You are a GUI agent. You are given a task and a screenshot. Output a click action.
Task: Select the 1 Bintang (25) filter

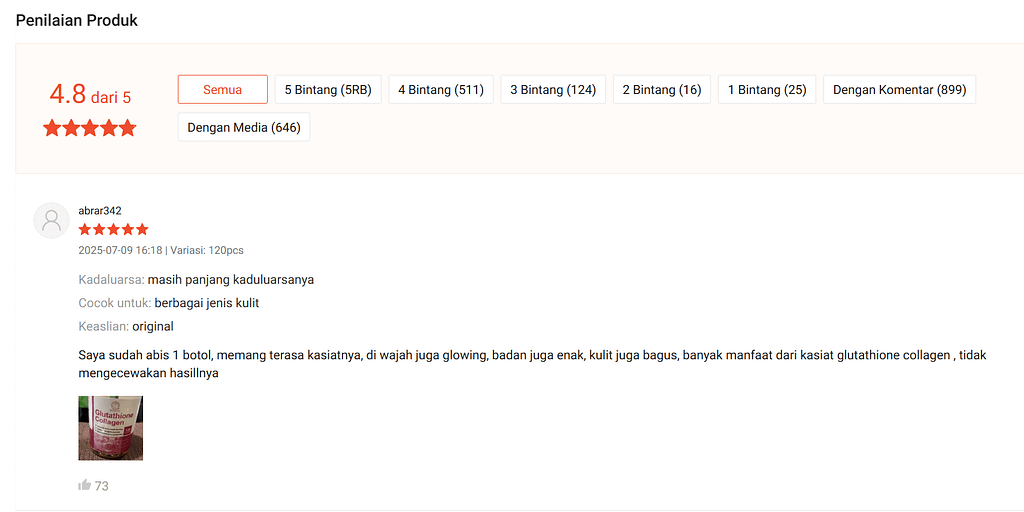766,90
